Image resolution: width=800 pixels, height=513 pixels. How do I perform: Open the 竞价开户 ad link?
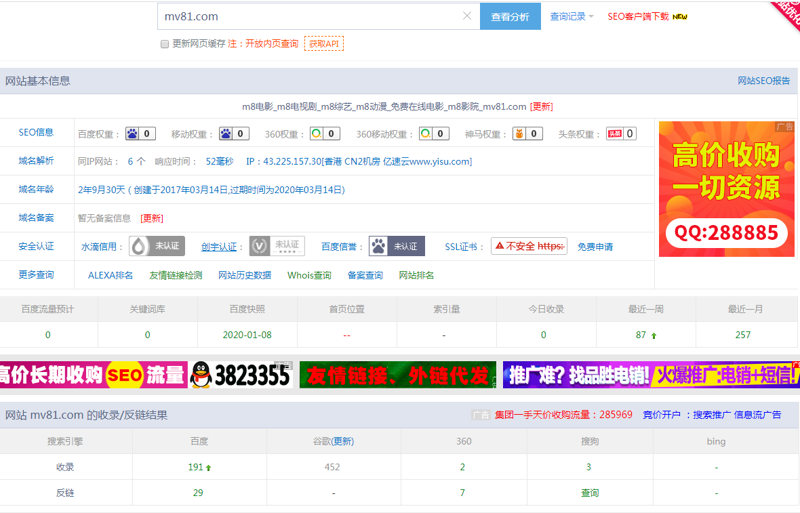pos(661,414)
